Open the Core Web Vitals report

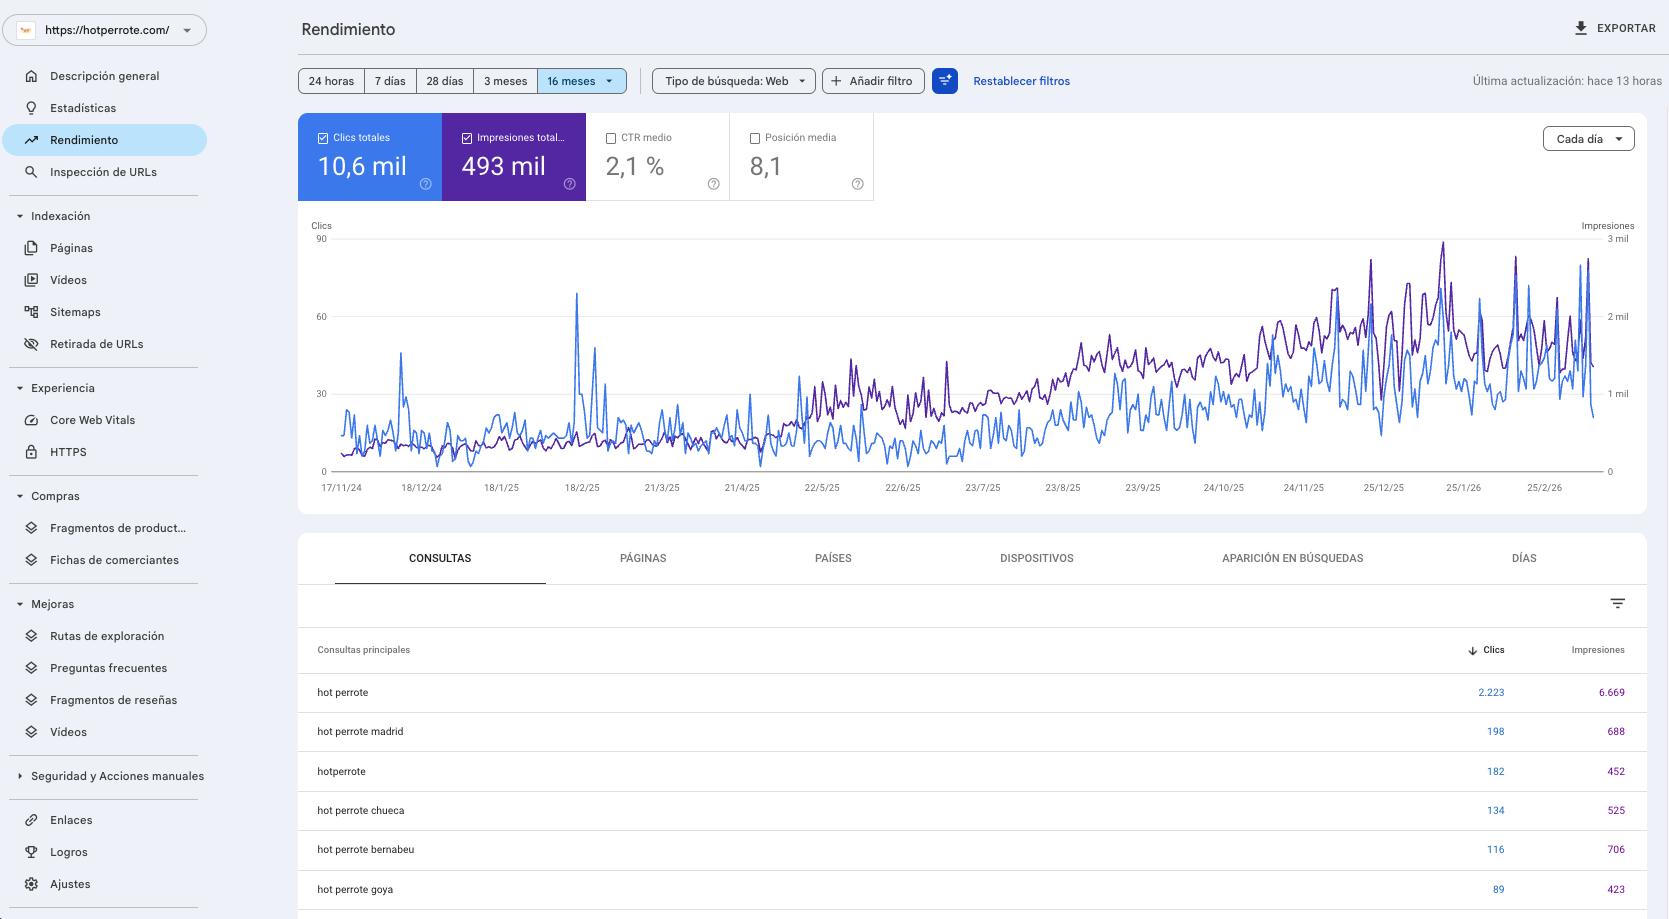92,419
